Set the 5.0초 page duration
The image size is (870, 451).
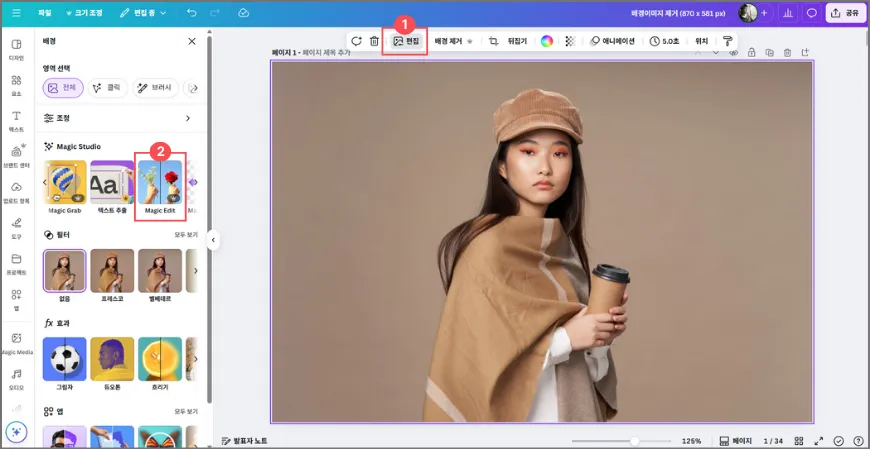point(664,41)
